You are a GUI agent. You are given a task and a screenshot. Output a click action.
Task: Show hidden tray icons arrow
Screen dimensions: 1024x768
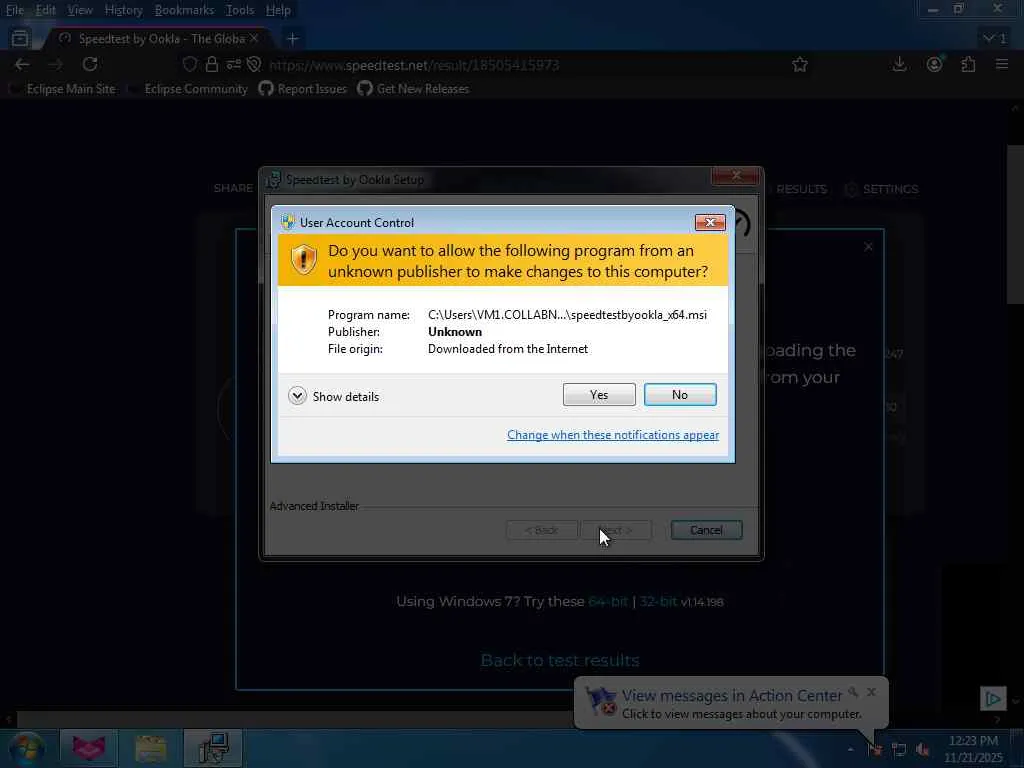(850, 750)
